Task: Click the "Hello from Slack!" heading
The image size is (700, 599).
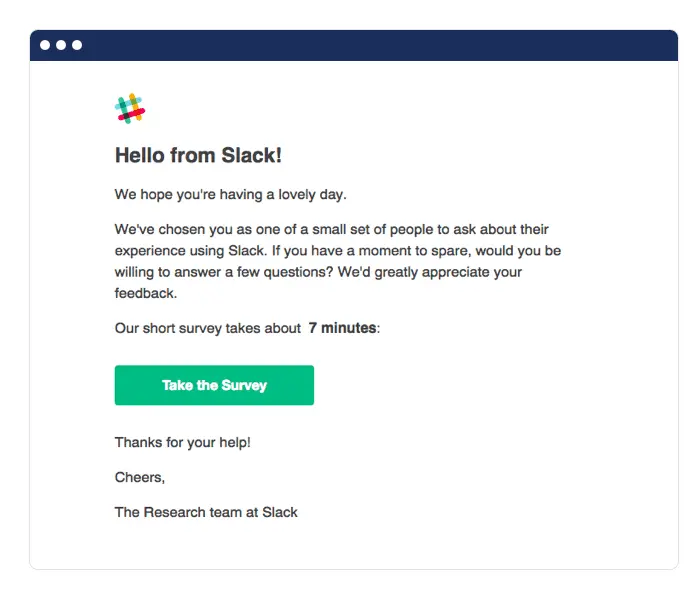Action: 198,155
